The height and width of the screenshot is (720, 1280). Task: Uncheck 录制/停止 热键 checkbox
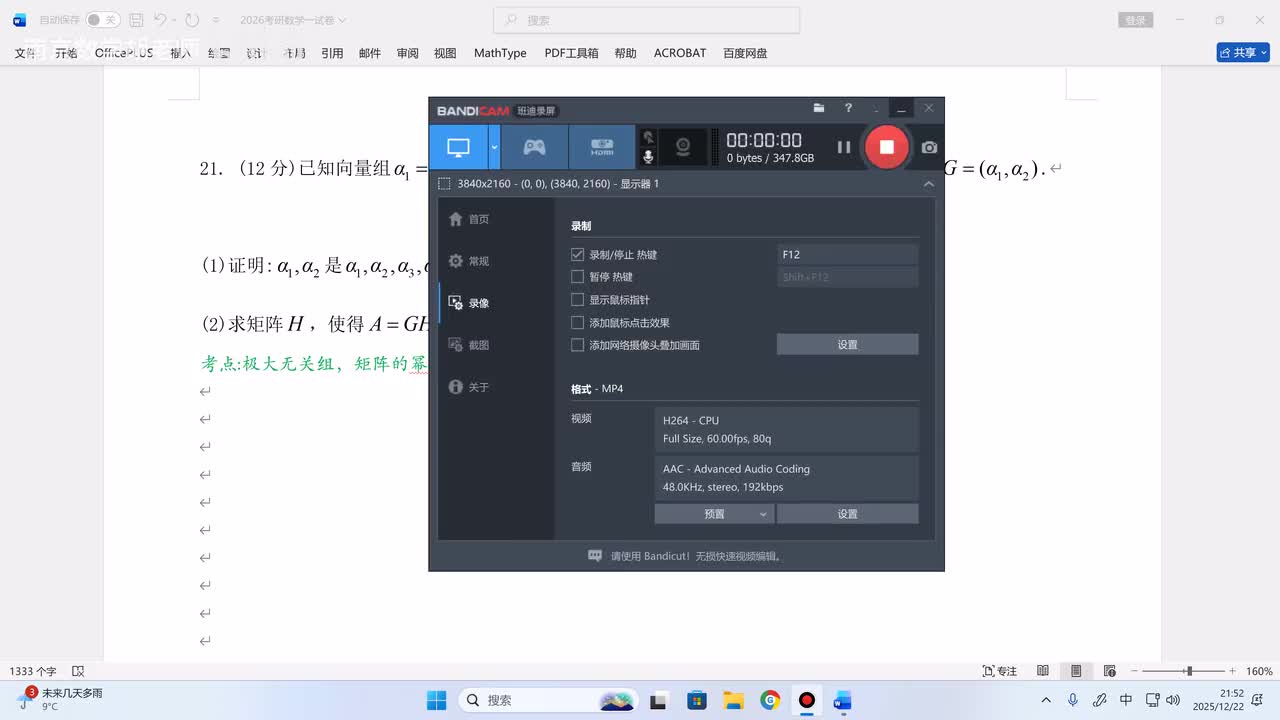pos(577,255)
